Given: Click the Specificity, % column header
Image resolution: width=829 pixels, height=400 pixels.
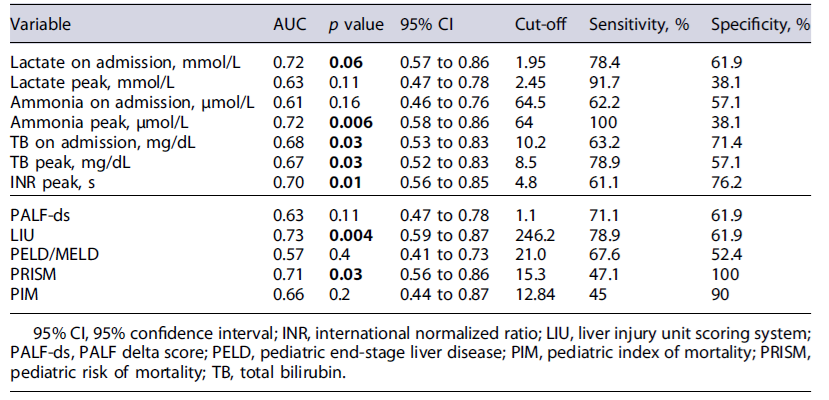Looking at the screenshot, I should [759, 23].
